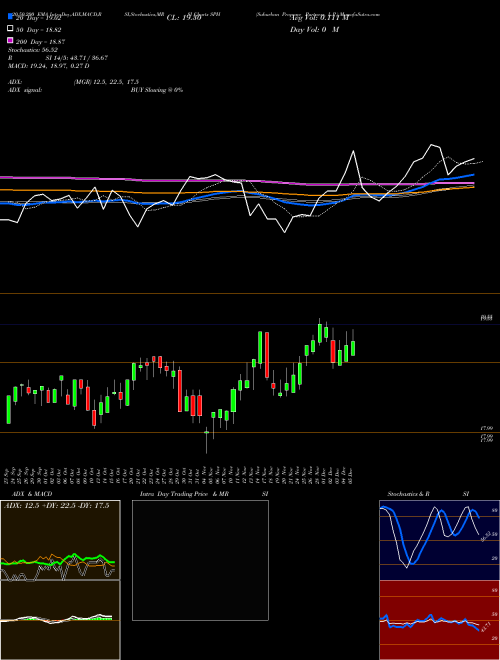
Task: Click the 'ADX signal:' label
Action: pos(25,90)
